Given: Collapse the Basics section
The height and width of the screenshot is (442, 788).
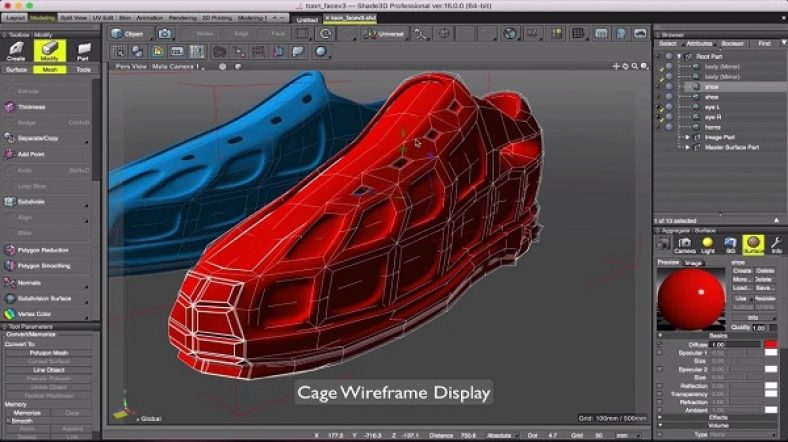Looking at the screenshot, I should (660, 336).
